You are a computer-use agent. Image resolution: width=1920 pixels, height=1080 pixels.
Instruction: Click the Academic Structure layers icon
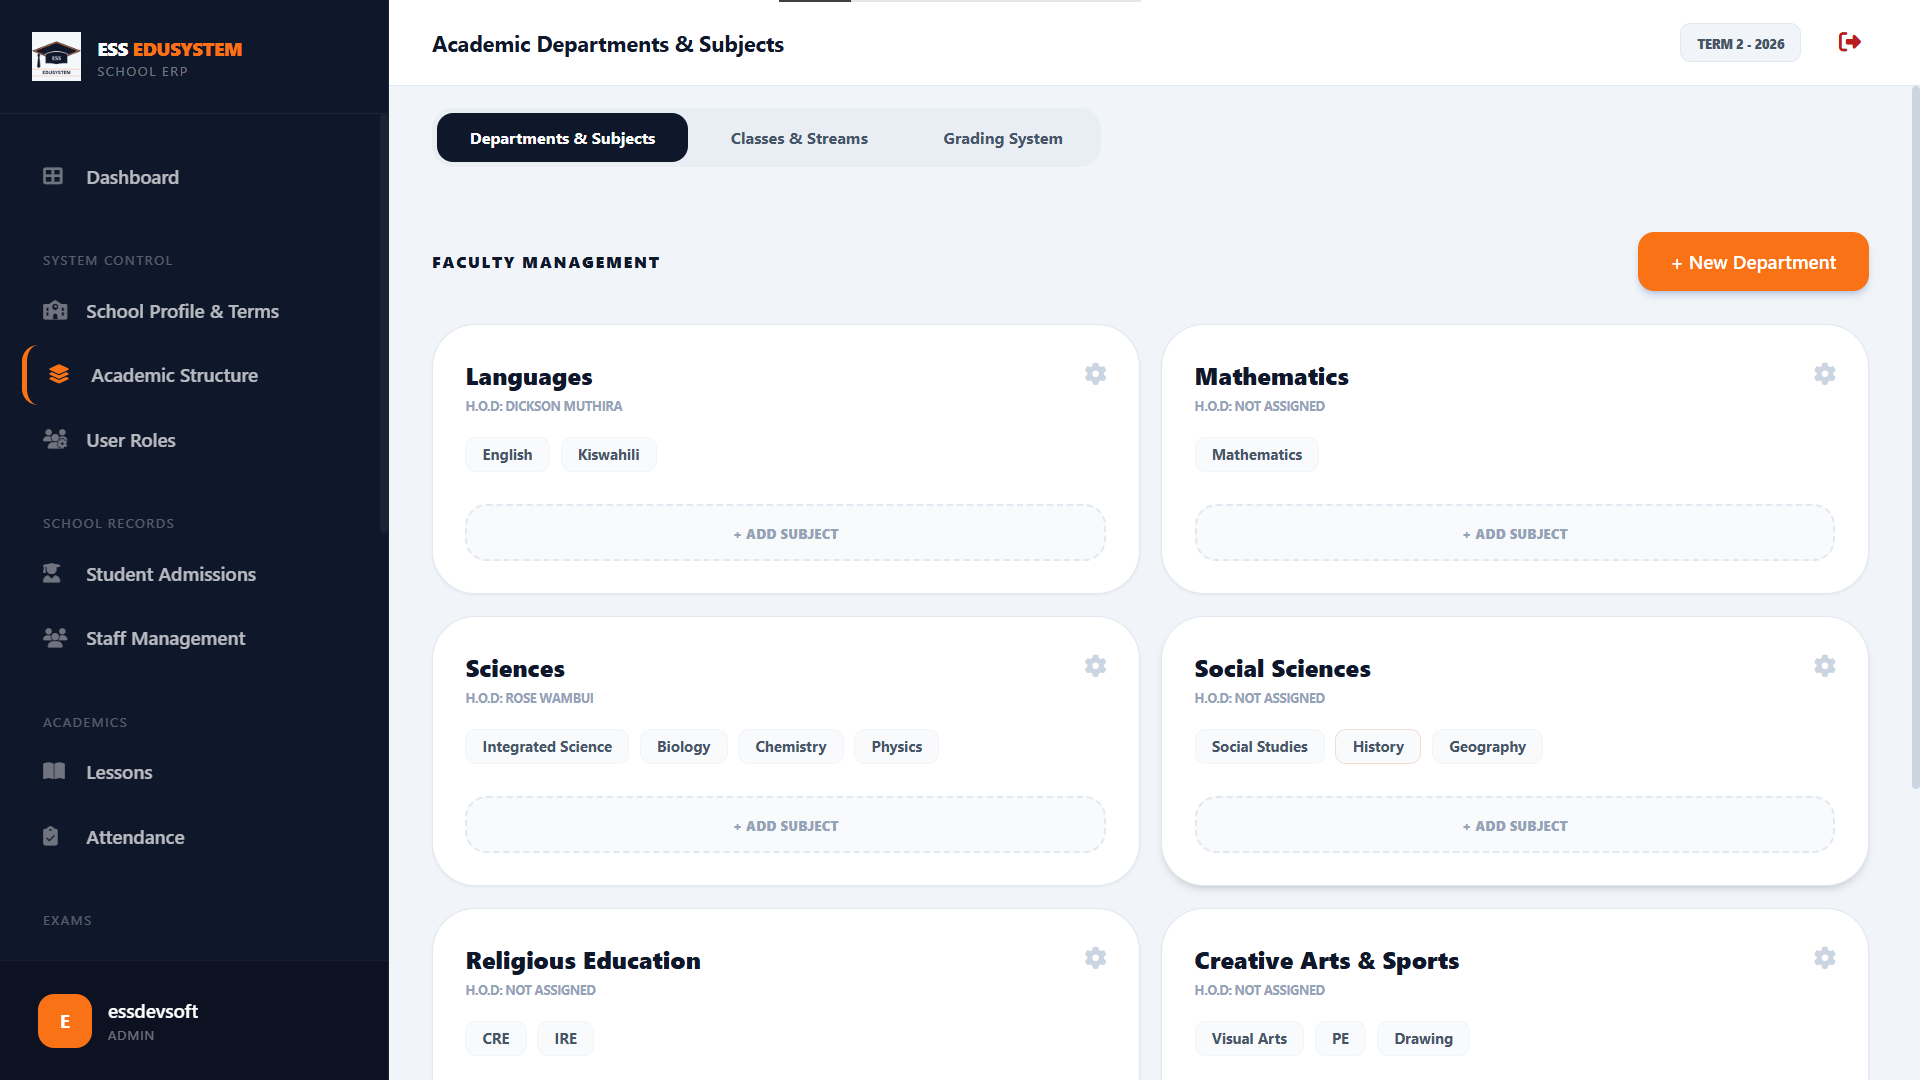click(59, 374)
